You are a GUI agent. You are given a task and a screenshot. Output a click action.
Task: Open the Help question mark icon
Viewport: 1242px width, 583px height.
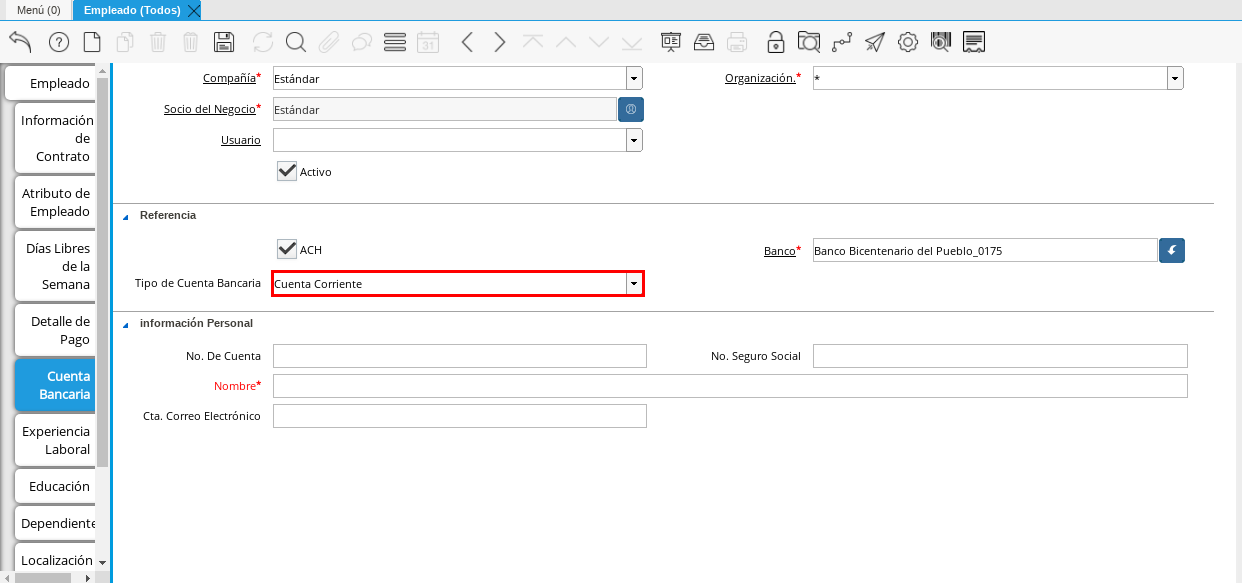tap(59, 42)
